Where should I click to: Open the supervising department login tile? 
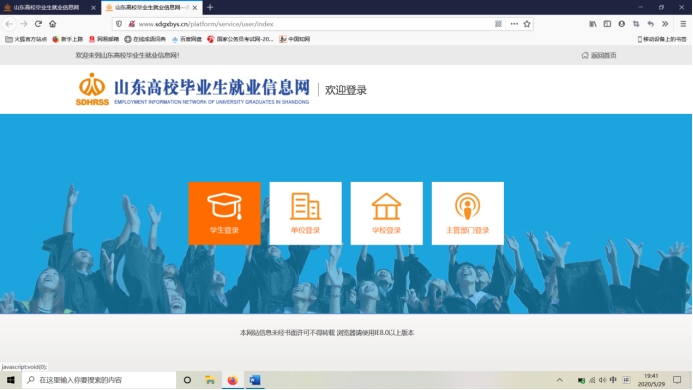click(x=468, y=213)
